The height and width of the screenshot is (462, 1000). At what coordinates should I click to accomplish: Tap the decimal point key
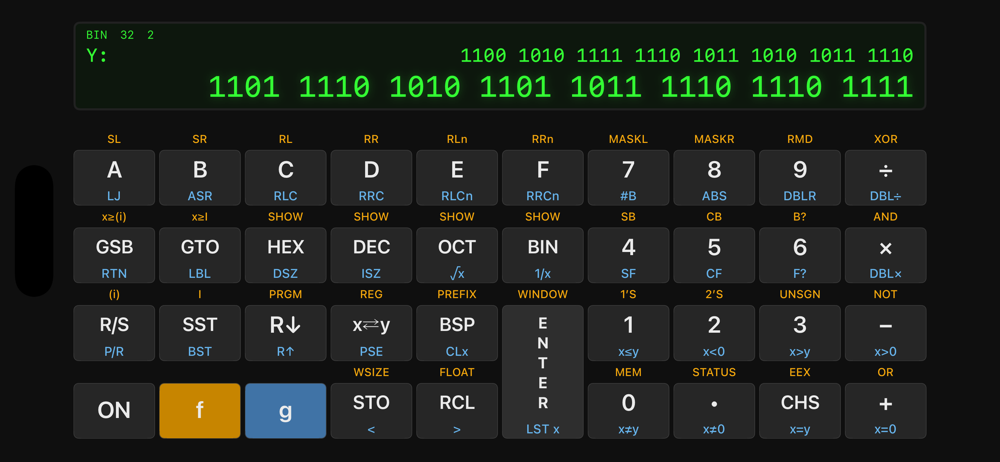(x=714, y=411)
